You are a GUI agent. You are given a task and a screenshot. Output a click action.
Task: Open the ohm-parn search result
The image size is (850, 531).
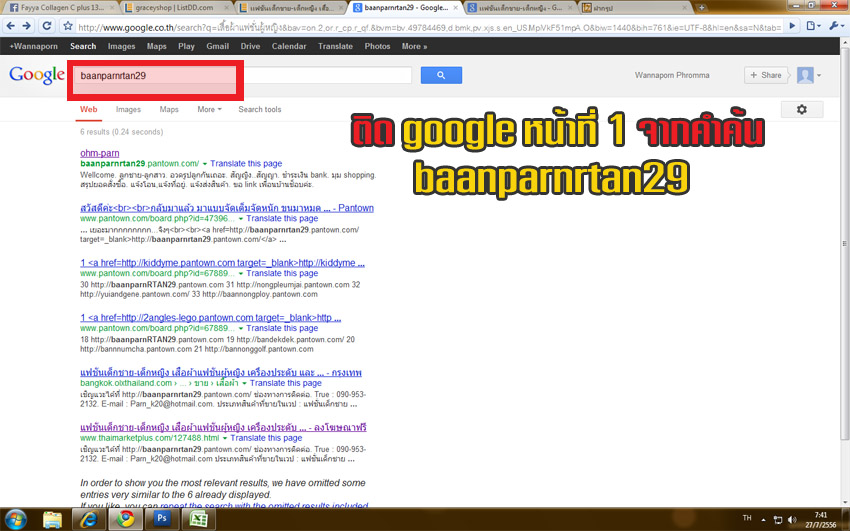(x=100, y=153)
